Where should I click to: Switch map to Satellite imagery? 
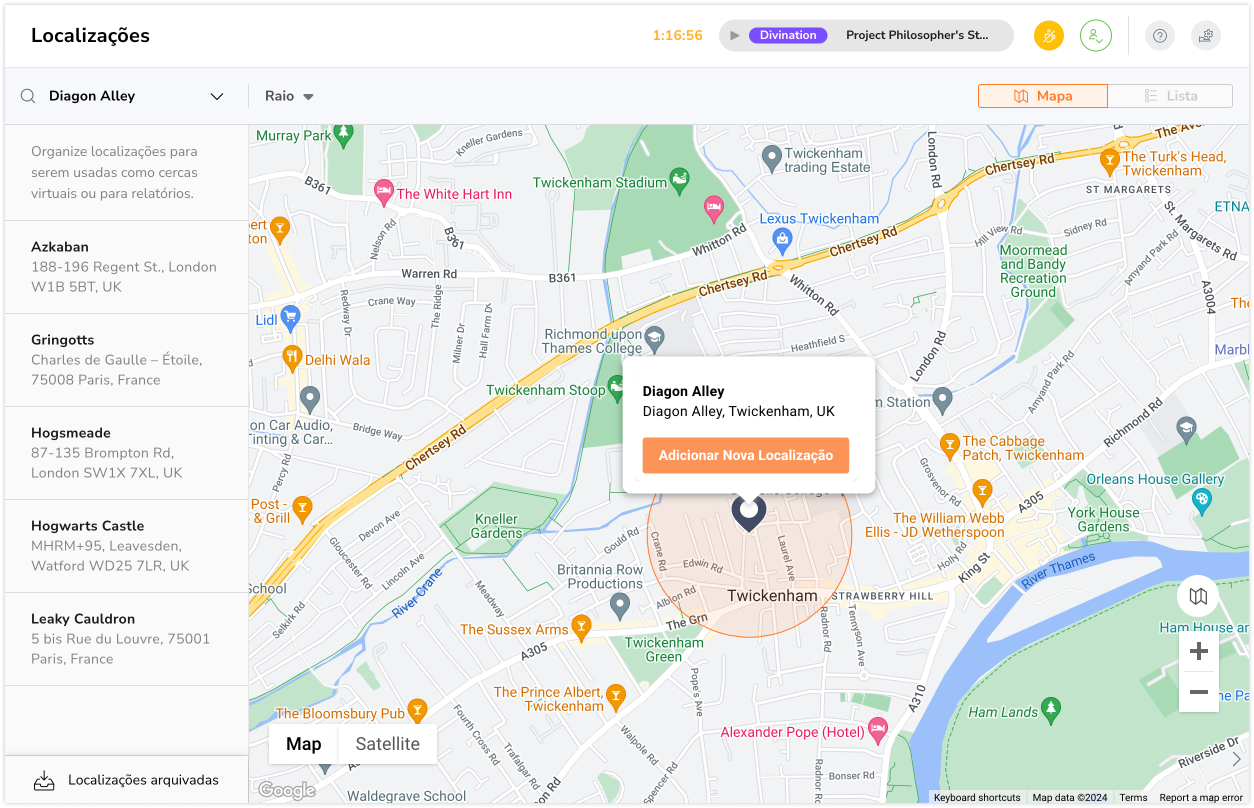pos(387,744)
